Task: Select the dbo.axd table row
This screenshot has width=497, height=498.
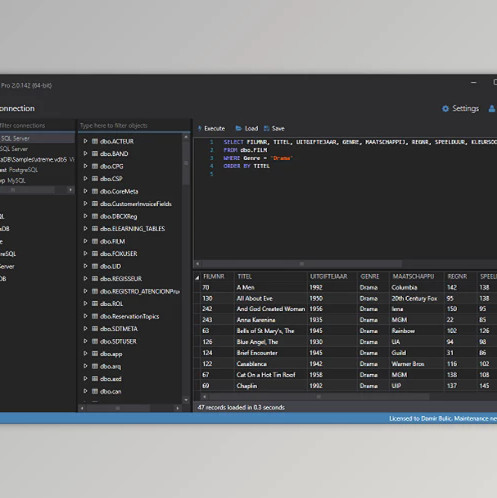Action: 111,379
